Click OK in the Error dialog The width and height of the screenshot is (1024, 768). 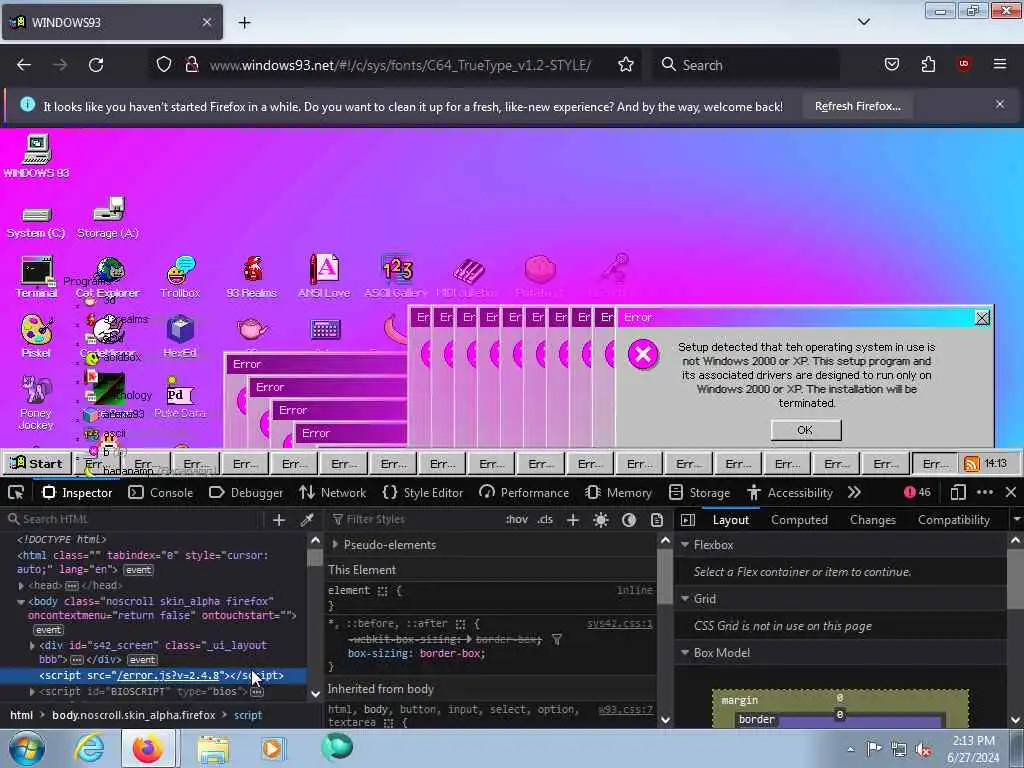806,430
